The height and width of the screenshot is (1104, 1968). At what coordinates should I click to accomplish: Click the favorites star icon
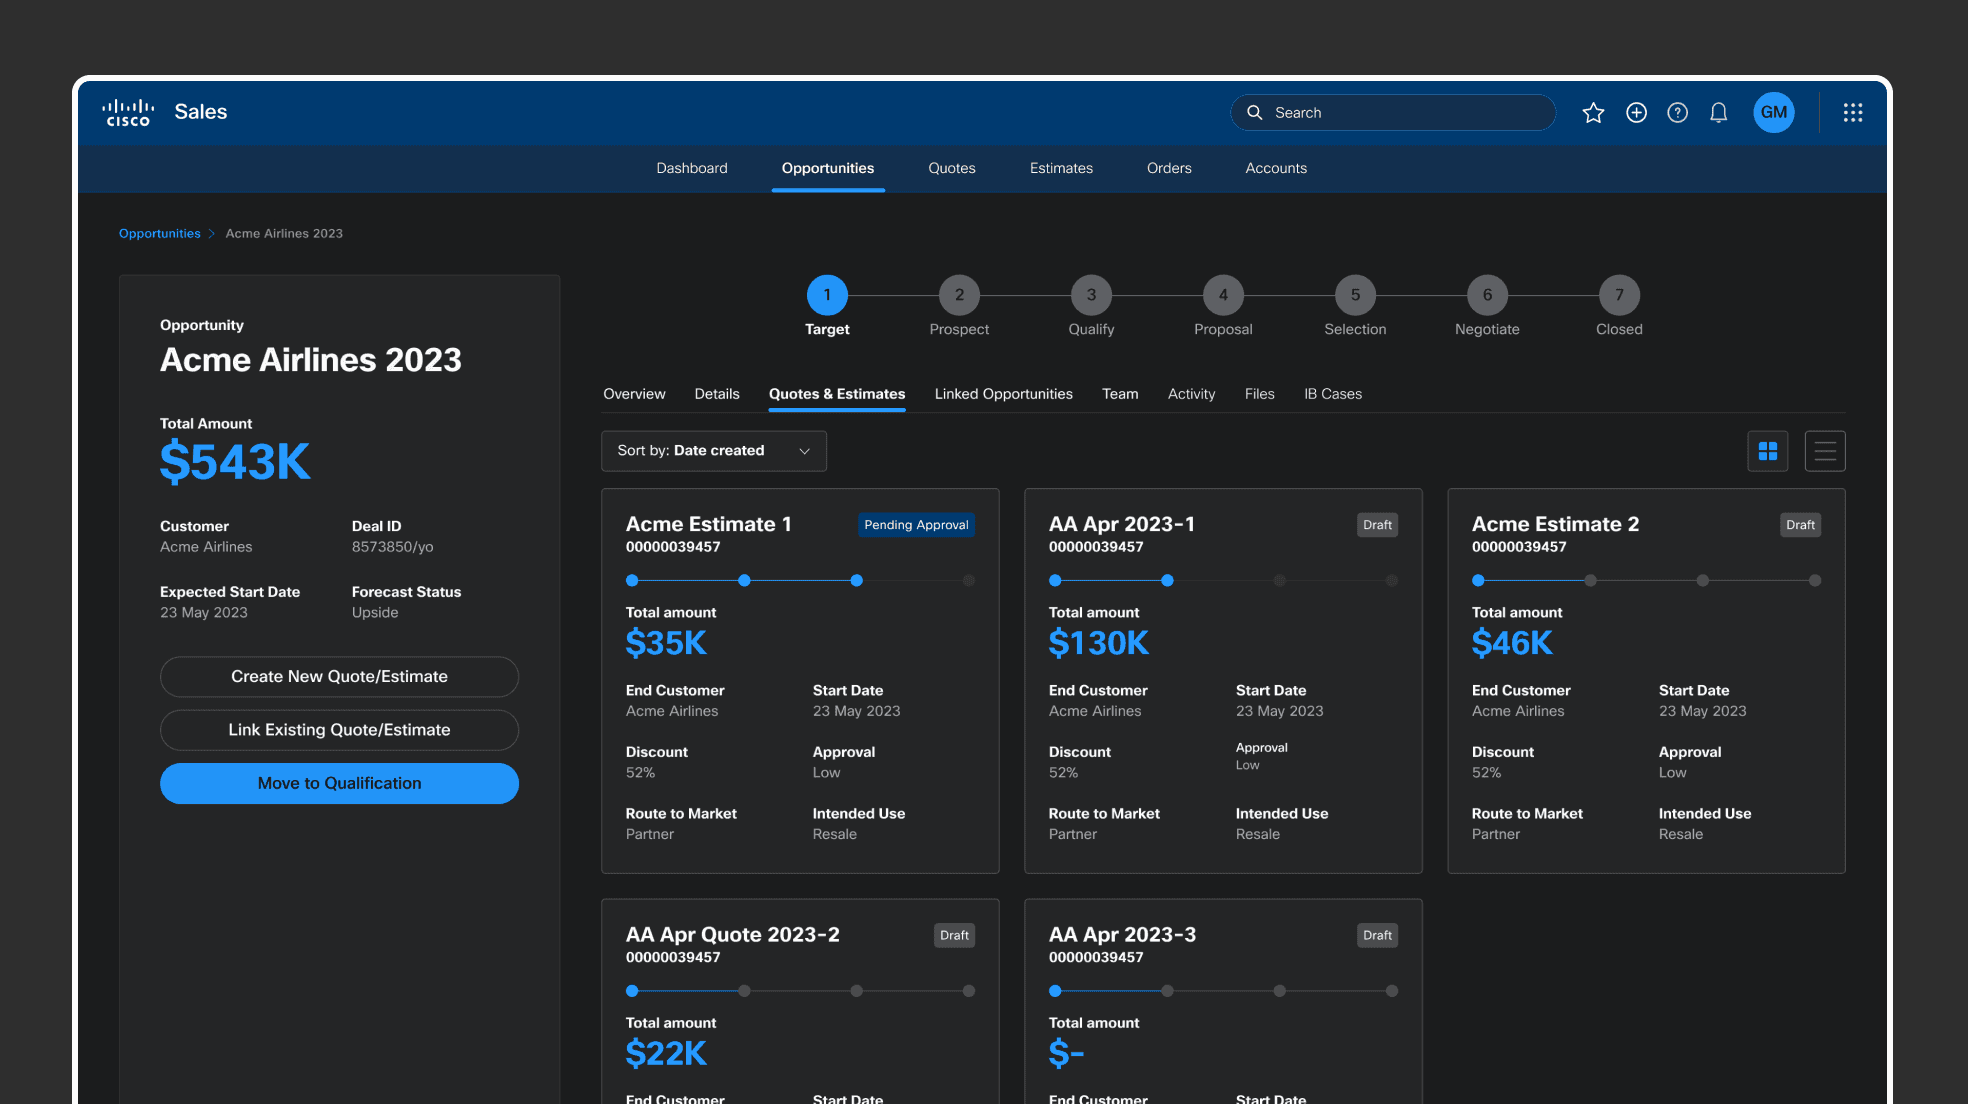pos(1593,113)
